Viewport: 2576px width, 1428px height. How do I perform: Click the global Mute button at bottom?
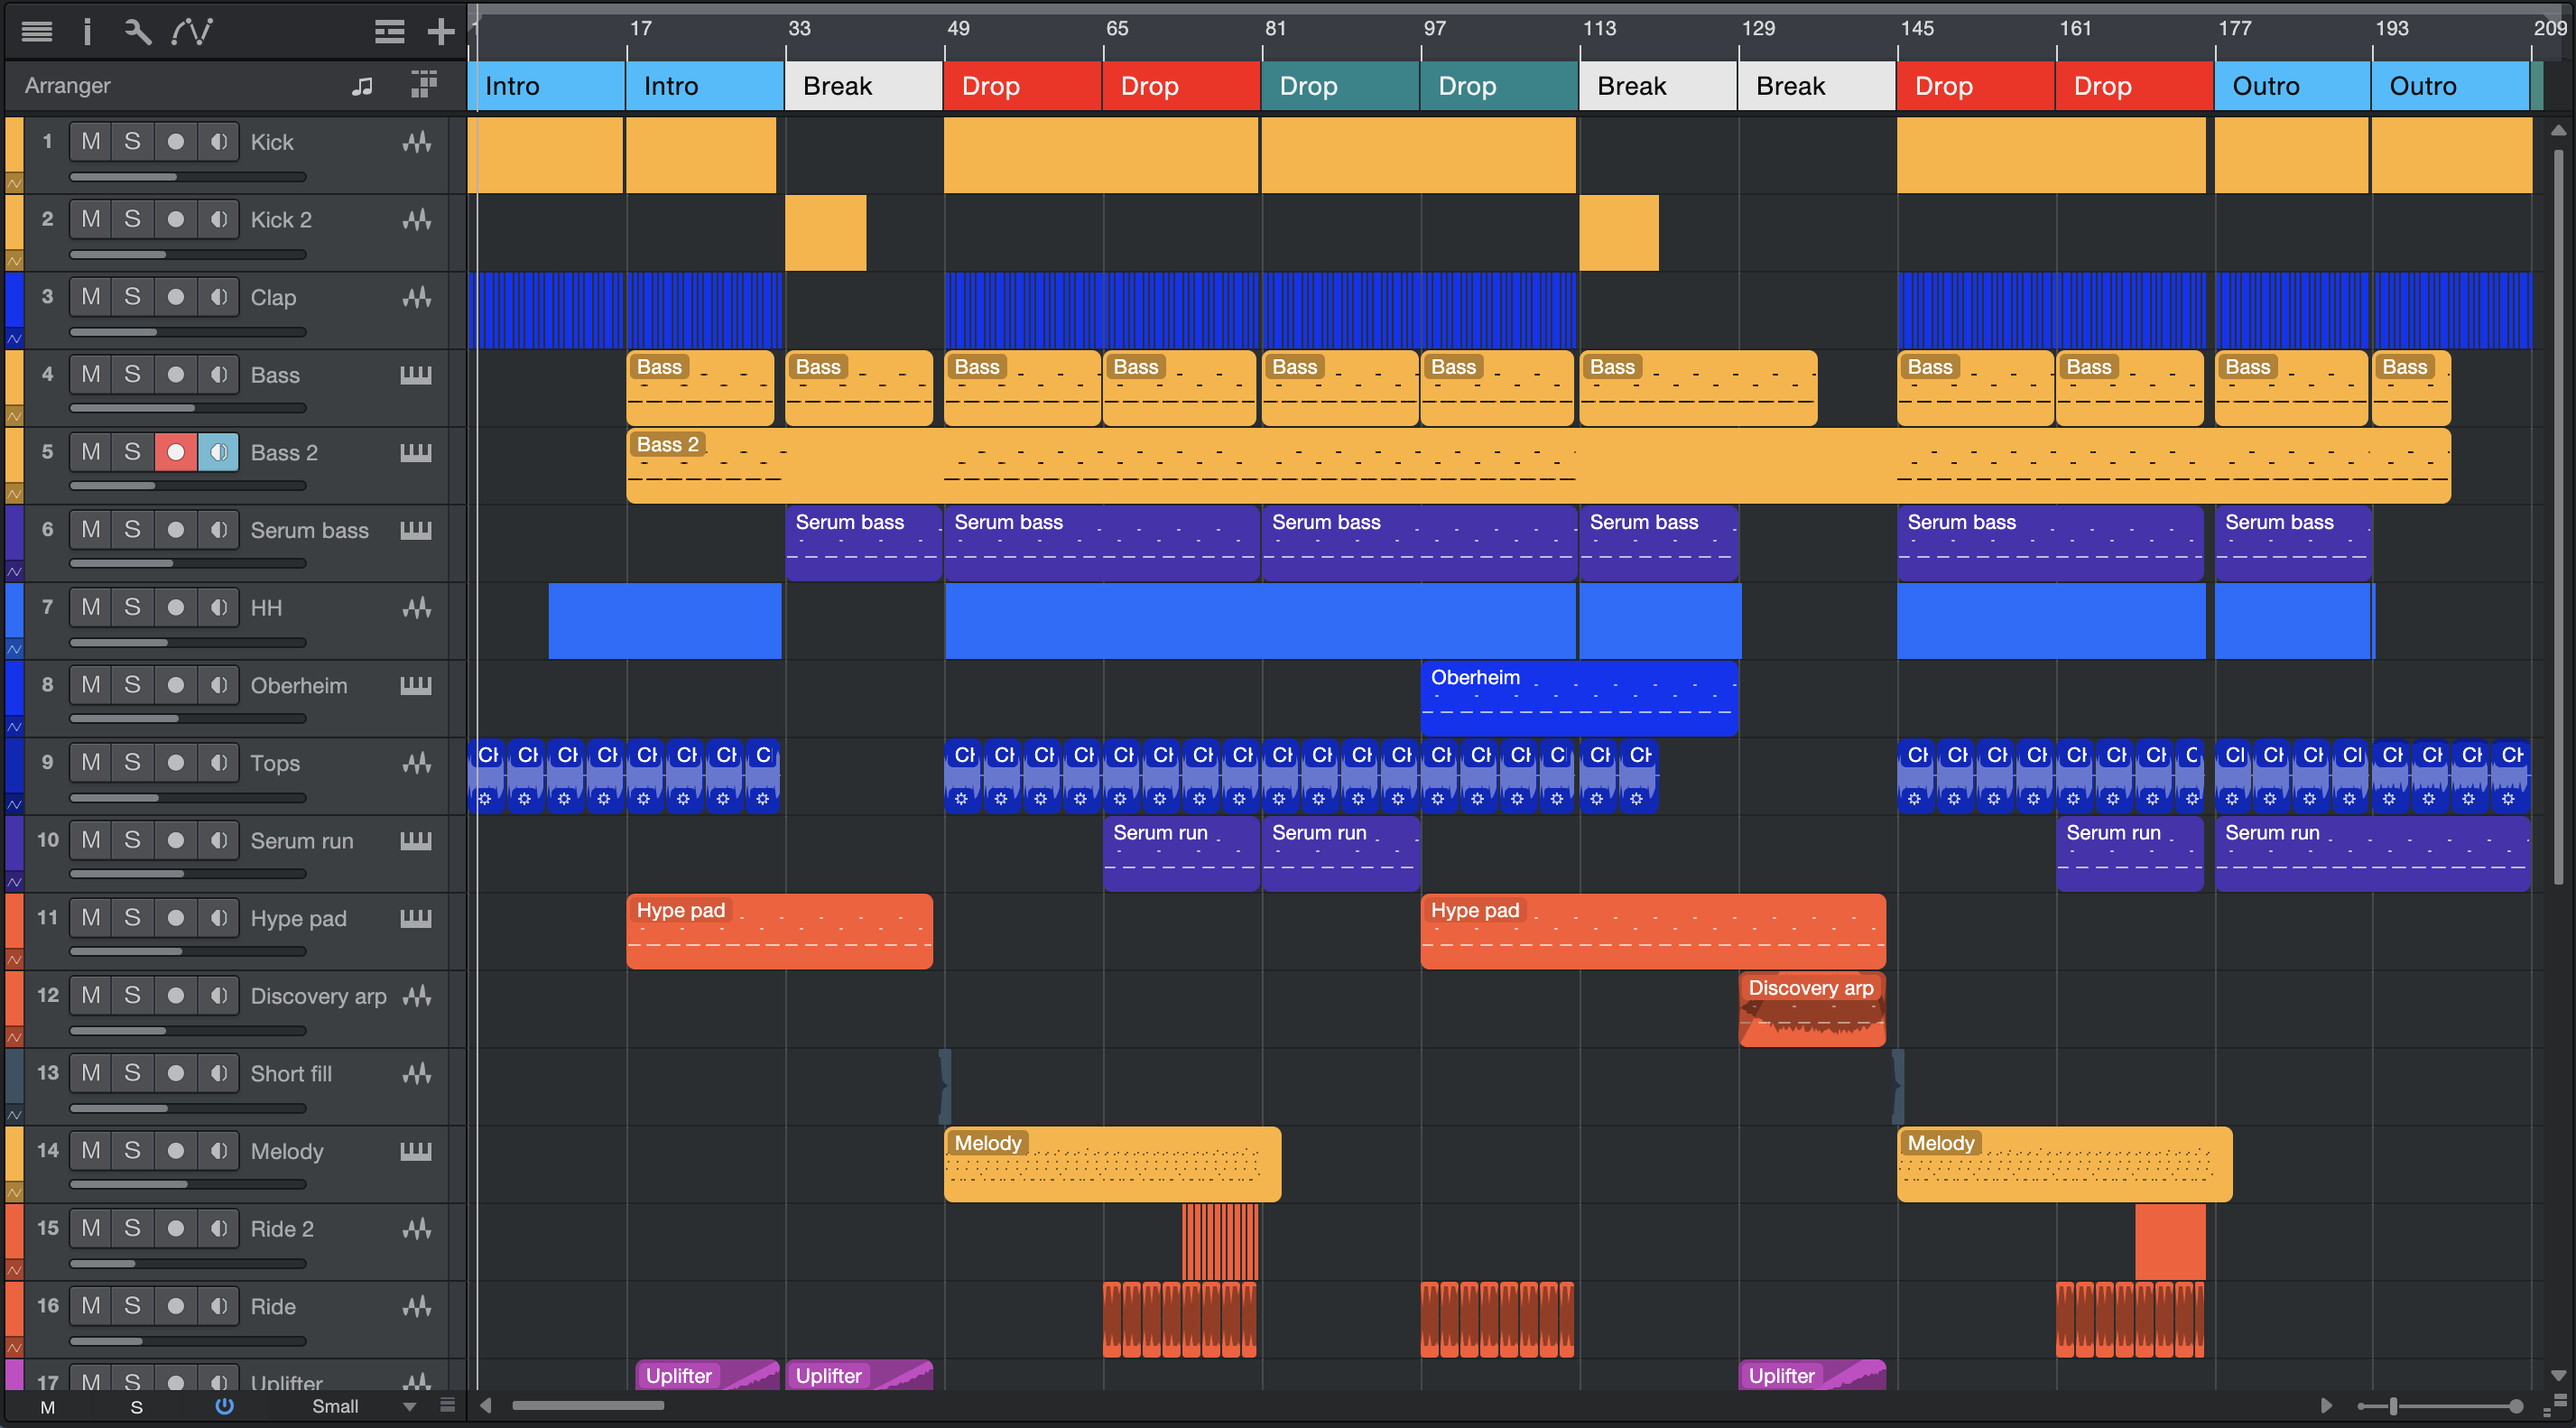[x=47, y=1407]
